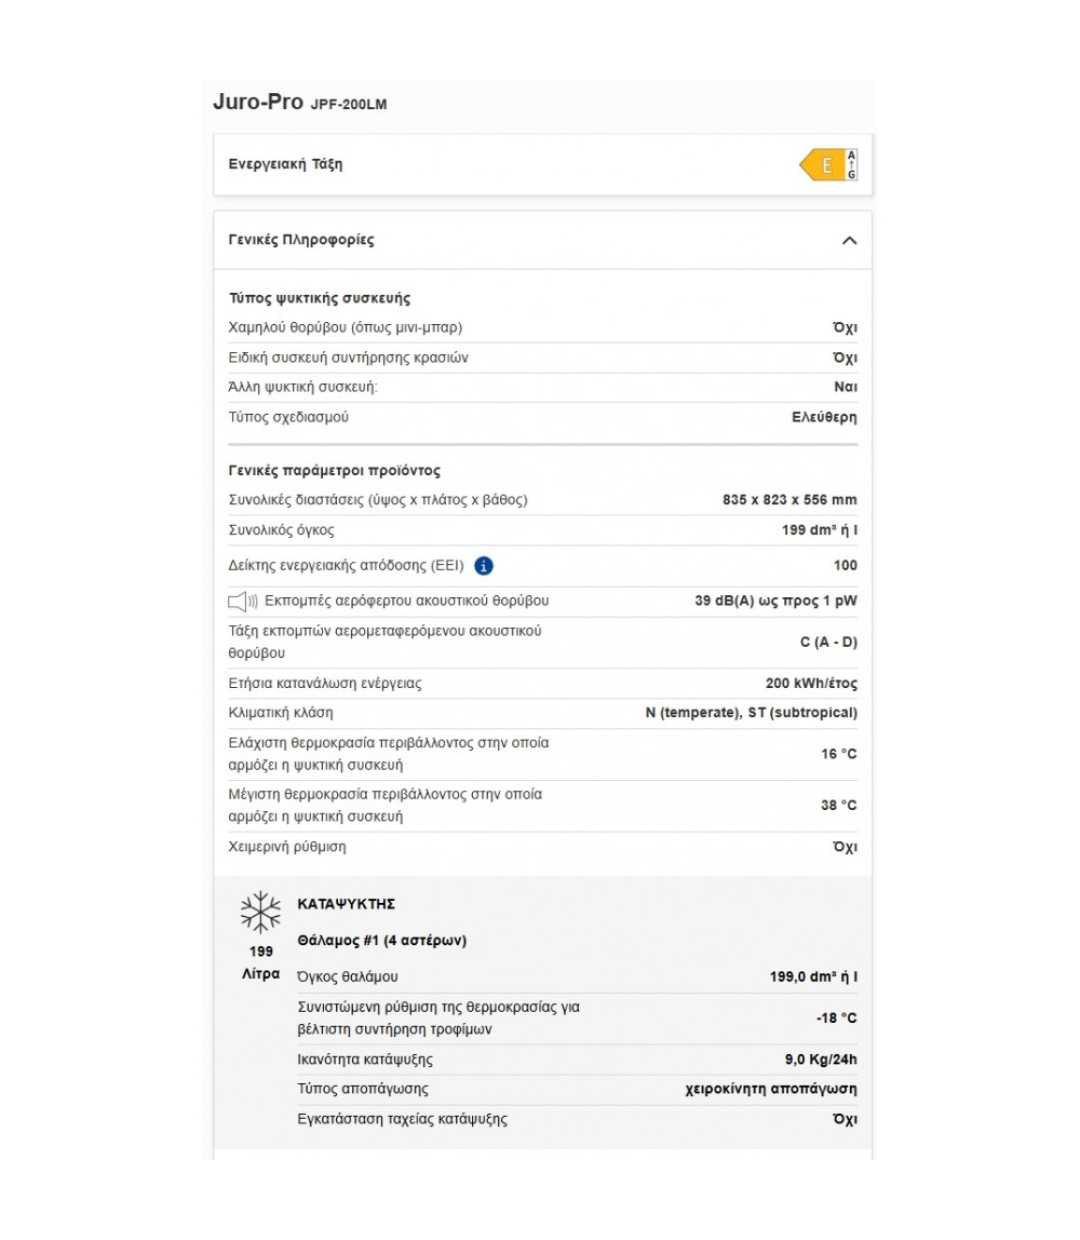Click the speaker noise emissions icon
The width and height of the screenshot is (1080, 1240).
[243, 601]
